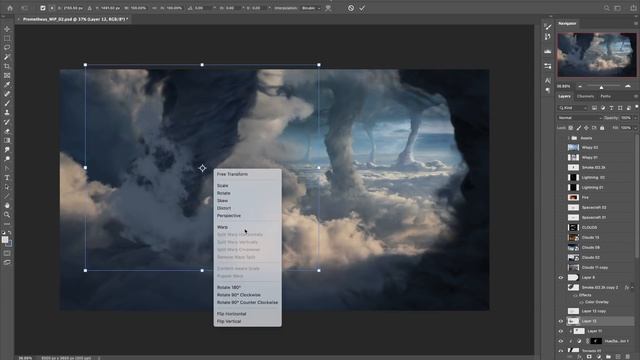Open the histogram panel icon

coord(548,51)
